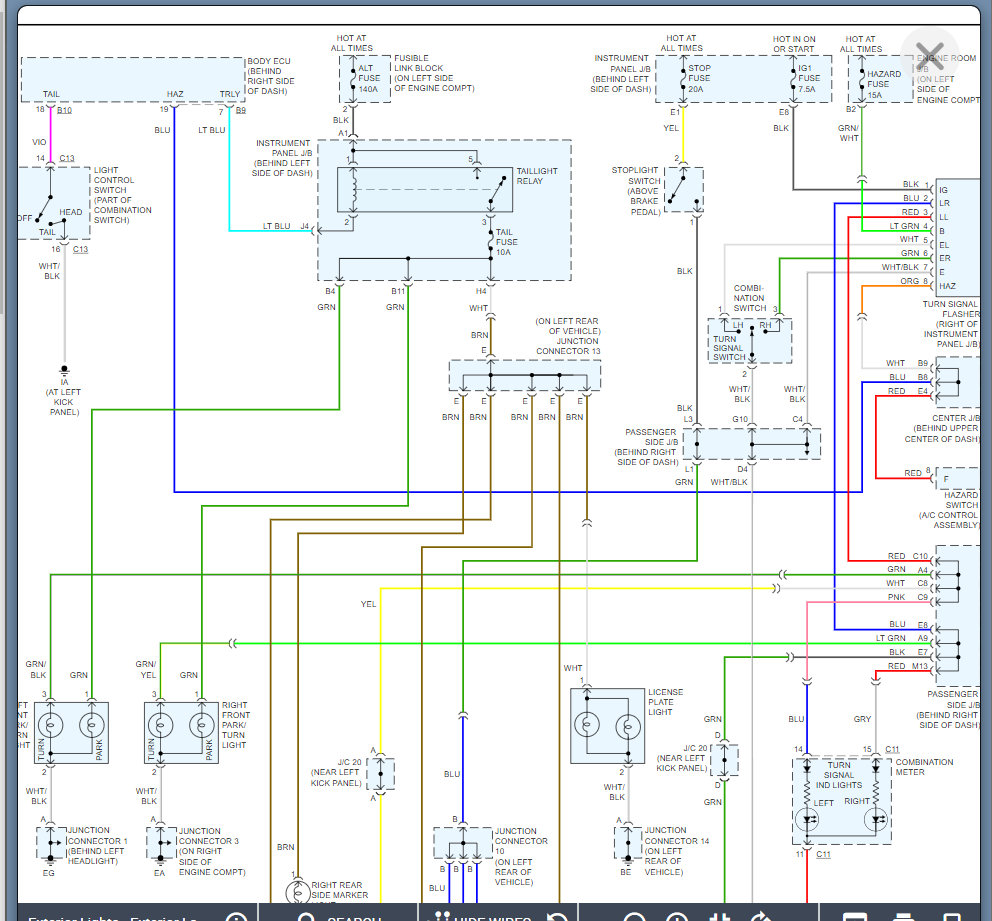Screen dimensions: 992x921
Task: Click the rotate diagram icon
Action: point(758,917)
